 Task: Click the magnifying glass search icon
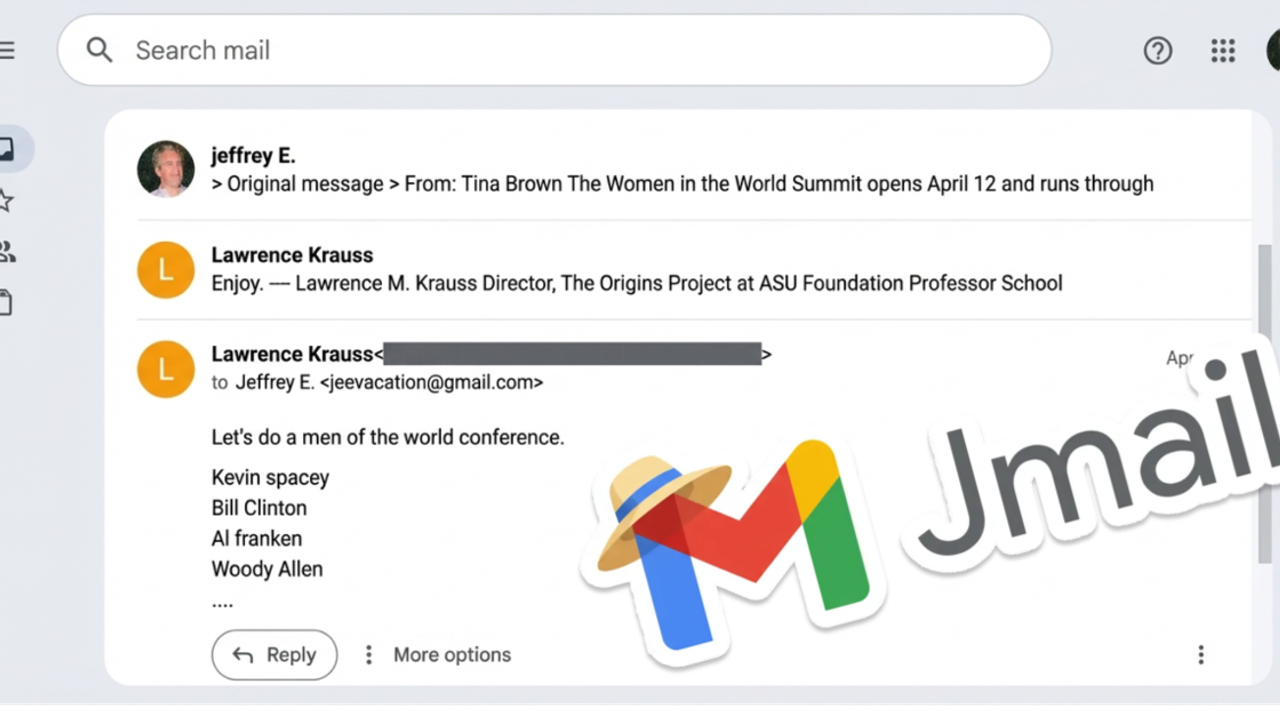click(x=99, y=50)
